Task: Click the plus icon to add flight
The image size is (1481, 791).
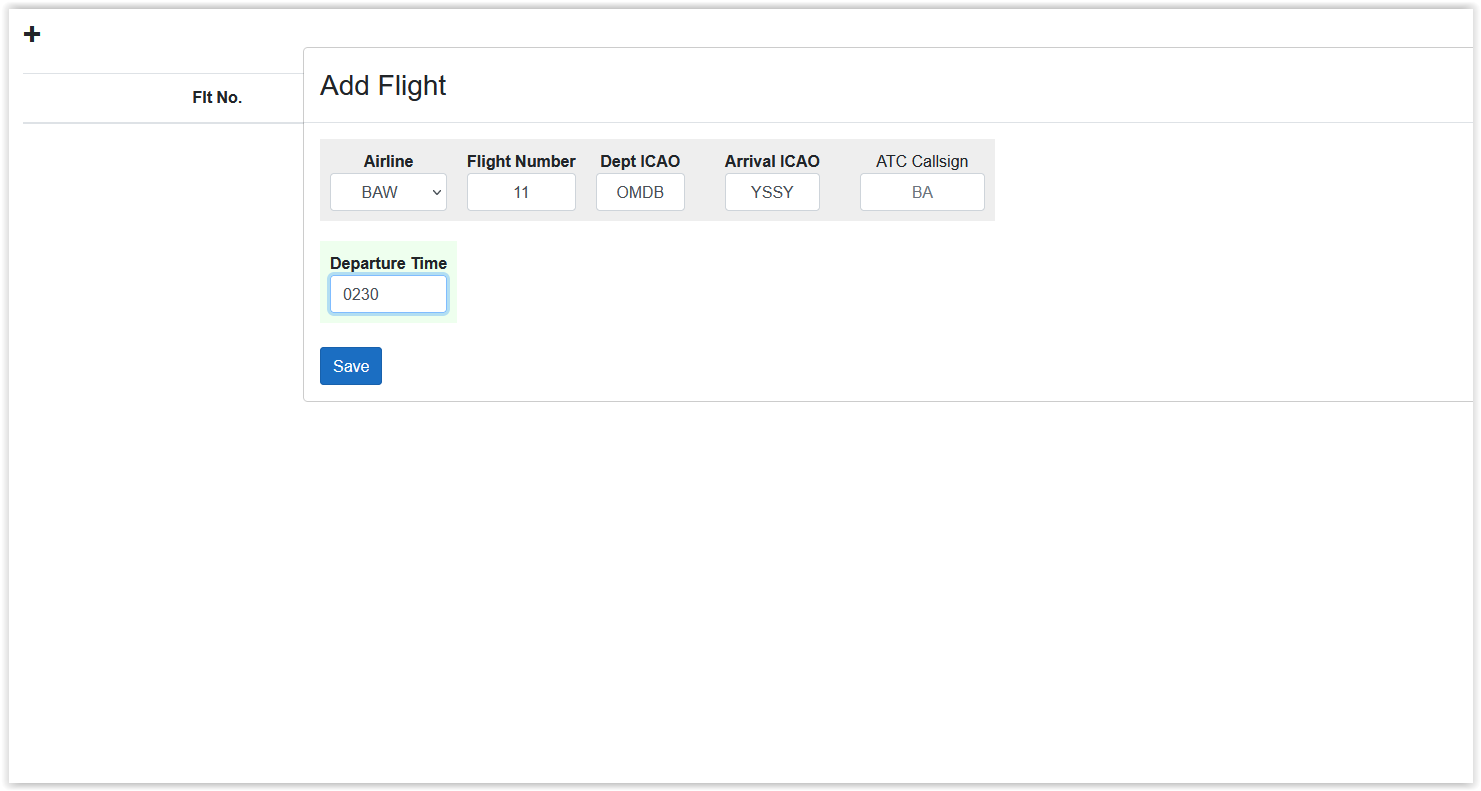Action: (32, 34)
